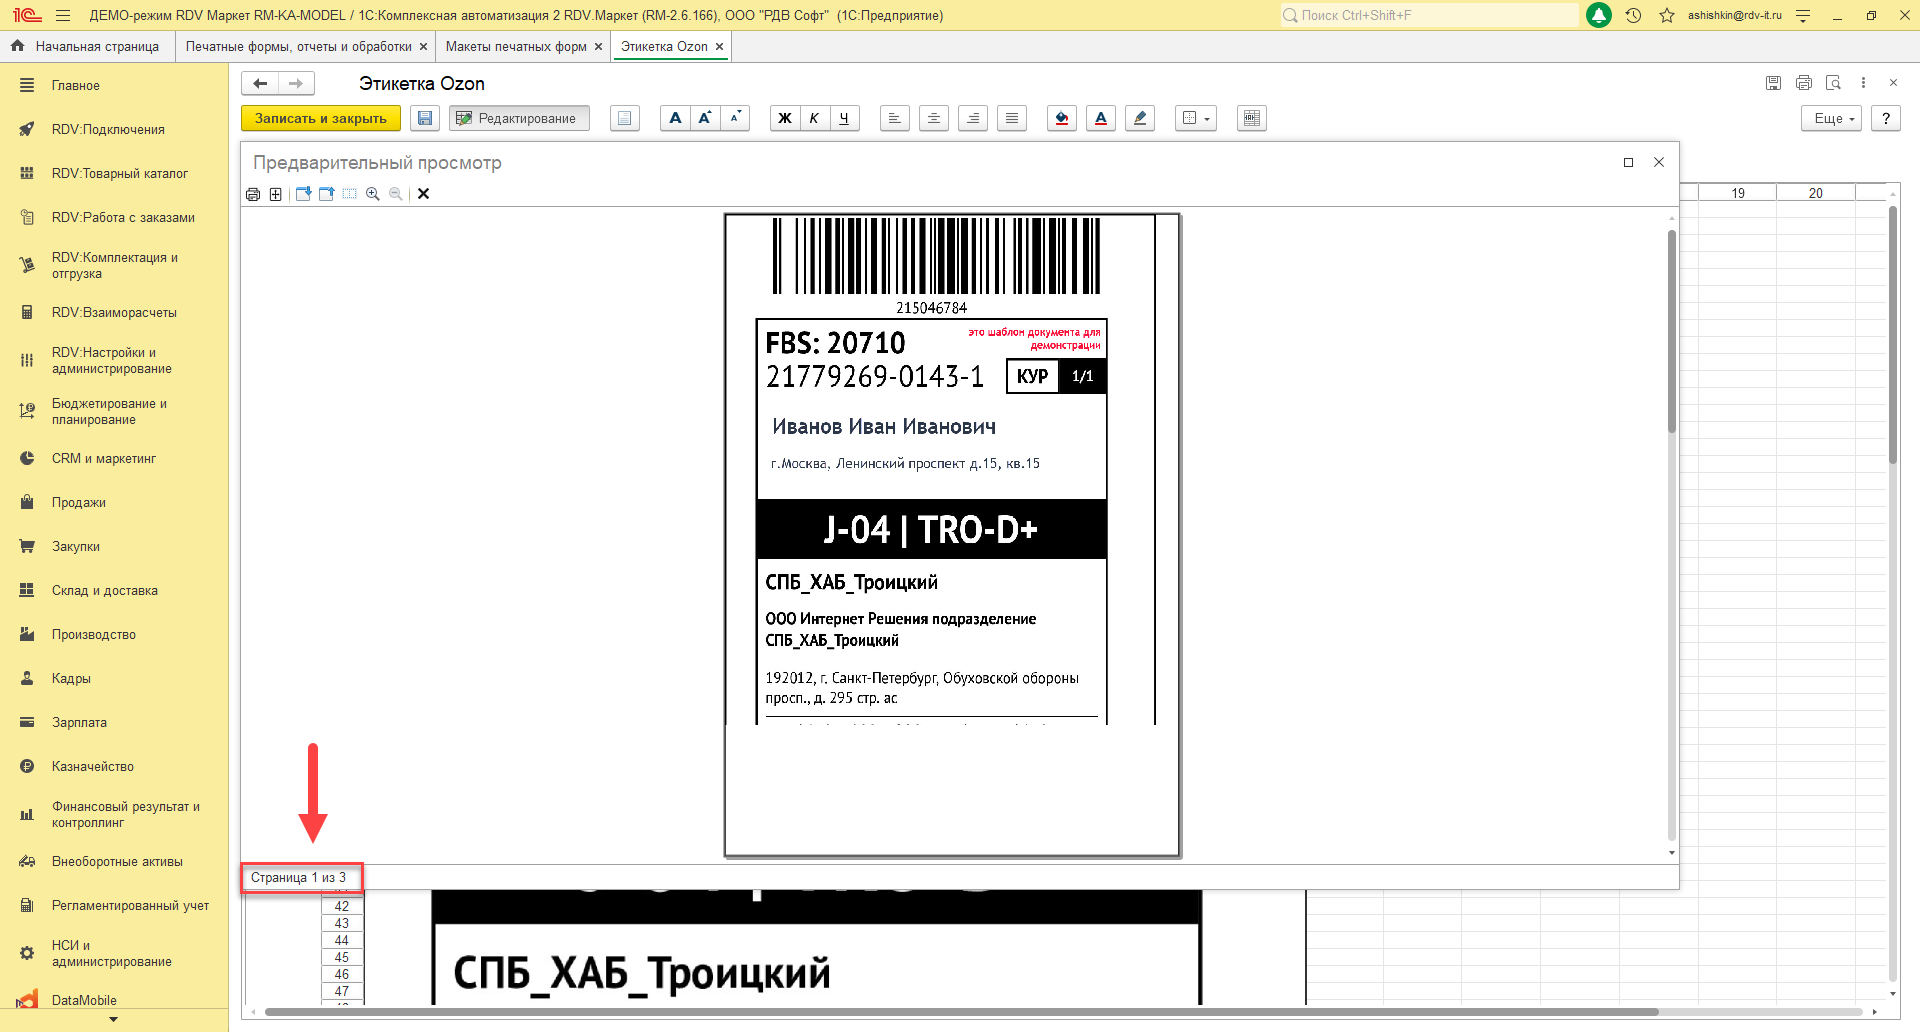Click the plain A font button
1920x1032 pixels.
click(676, 118)
